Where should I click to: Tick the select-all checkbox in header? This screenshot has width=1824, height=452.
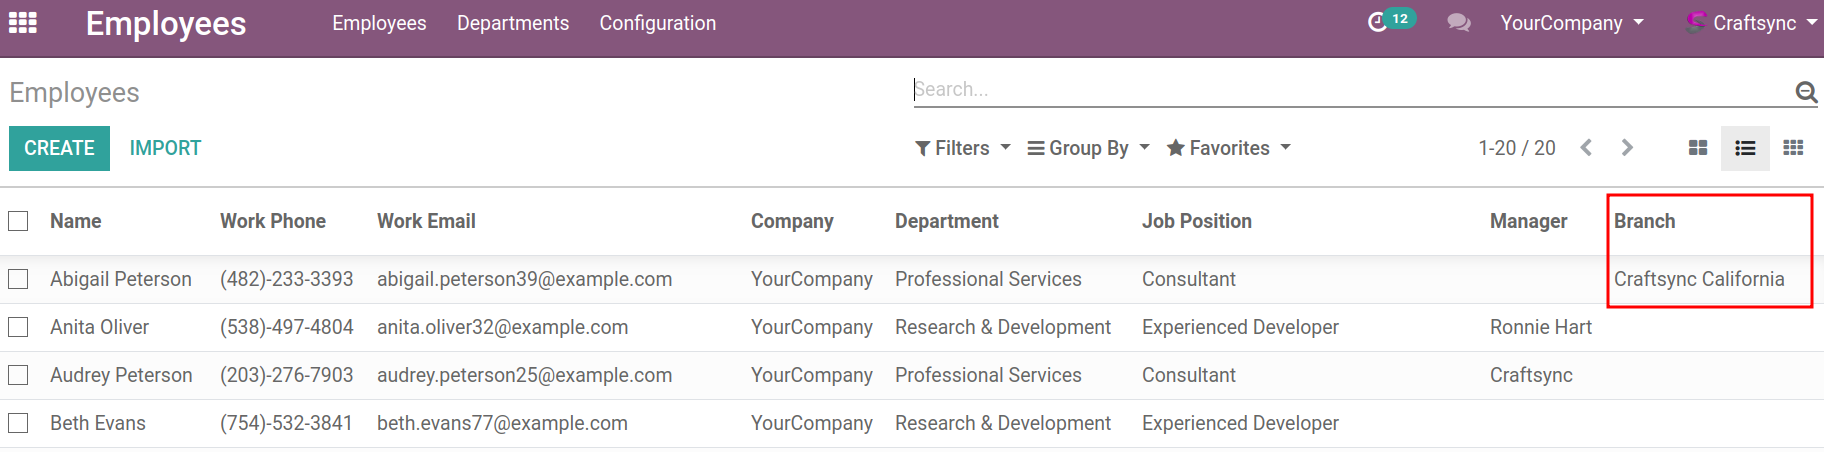18,221
